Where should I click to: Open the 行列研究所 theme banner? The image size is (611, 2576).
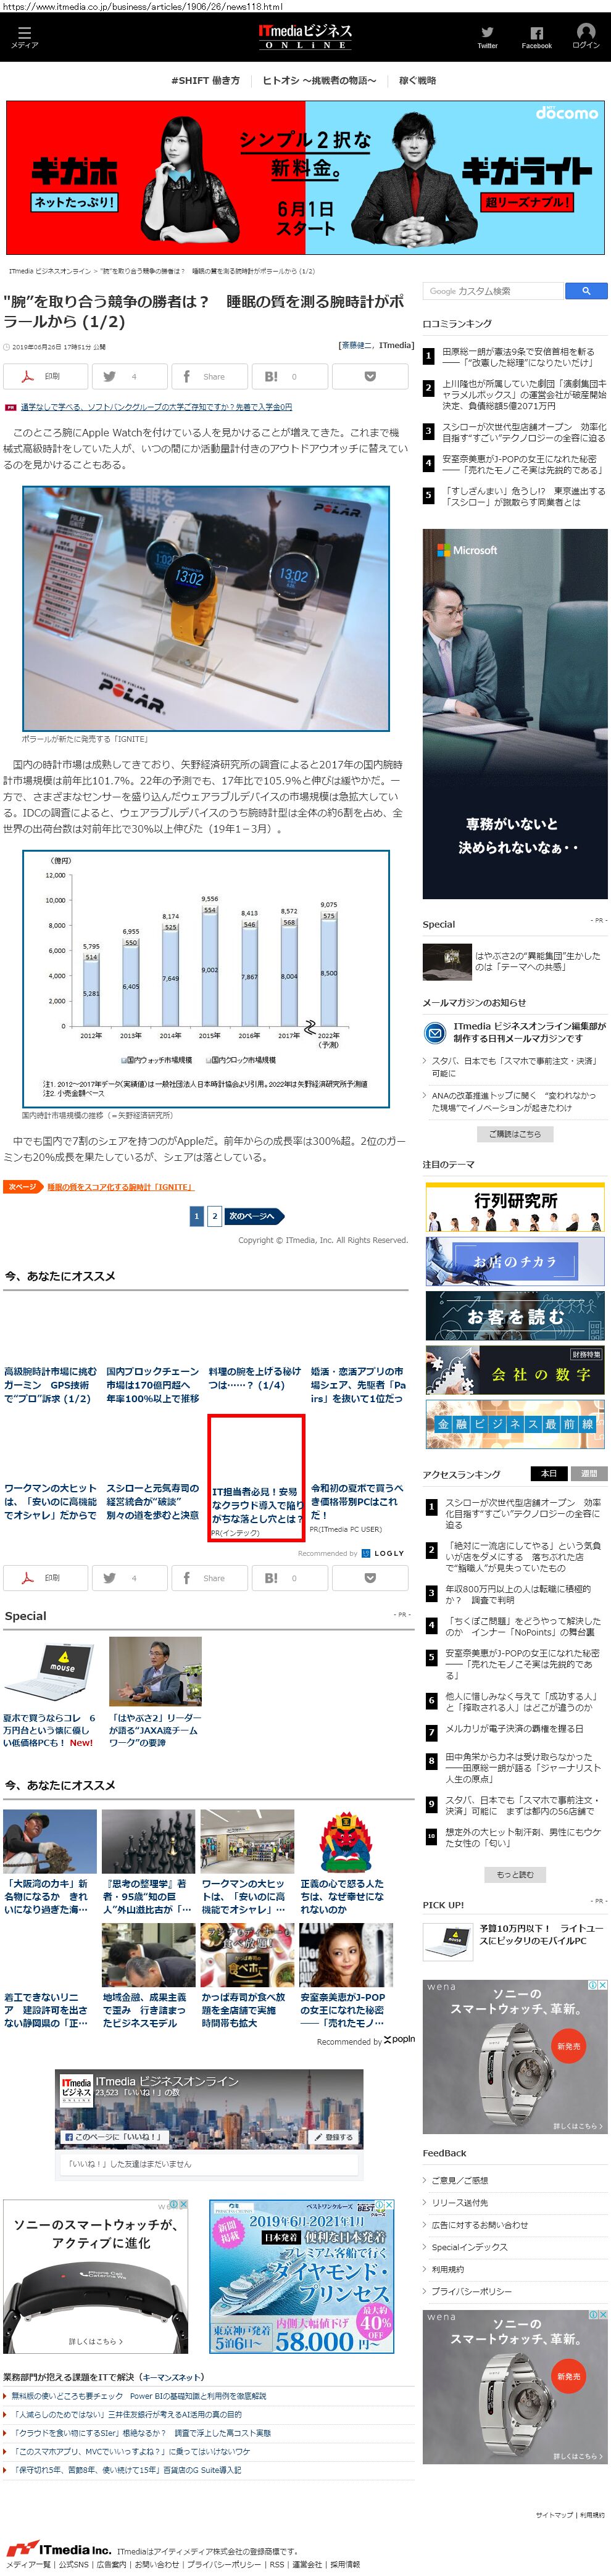tap(515, 1207)
